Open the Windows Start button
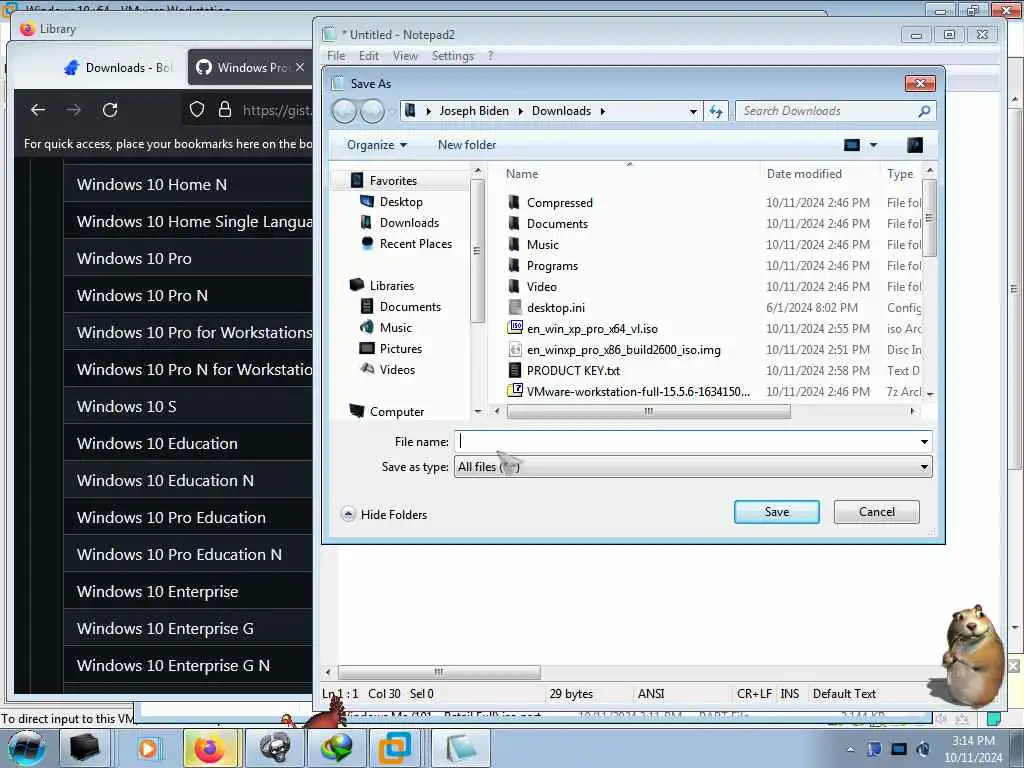Image resolution: width=1024 pixels, height=768 pixels. point(26,748)
